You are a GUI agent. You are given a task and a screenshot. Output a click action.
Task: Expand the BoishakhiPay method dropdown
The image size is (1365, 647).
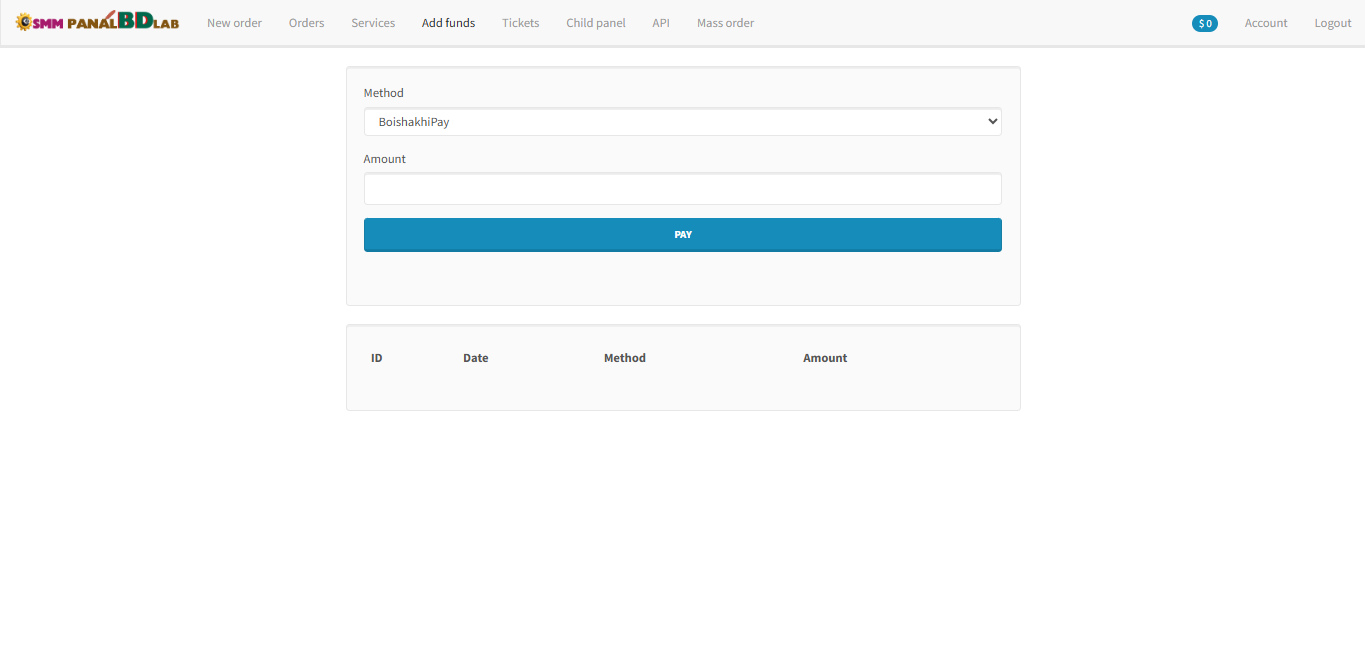coord(682,122)
